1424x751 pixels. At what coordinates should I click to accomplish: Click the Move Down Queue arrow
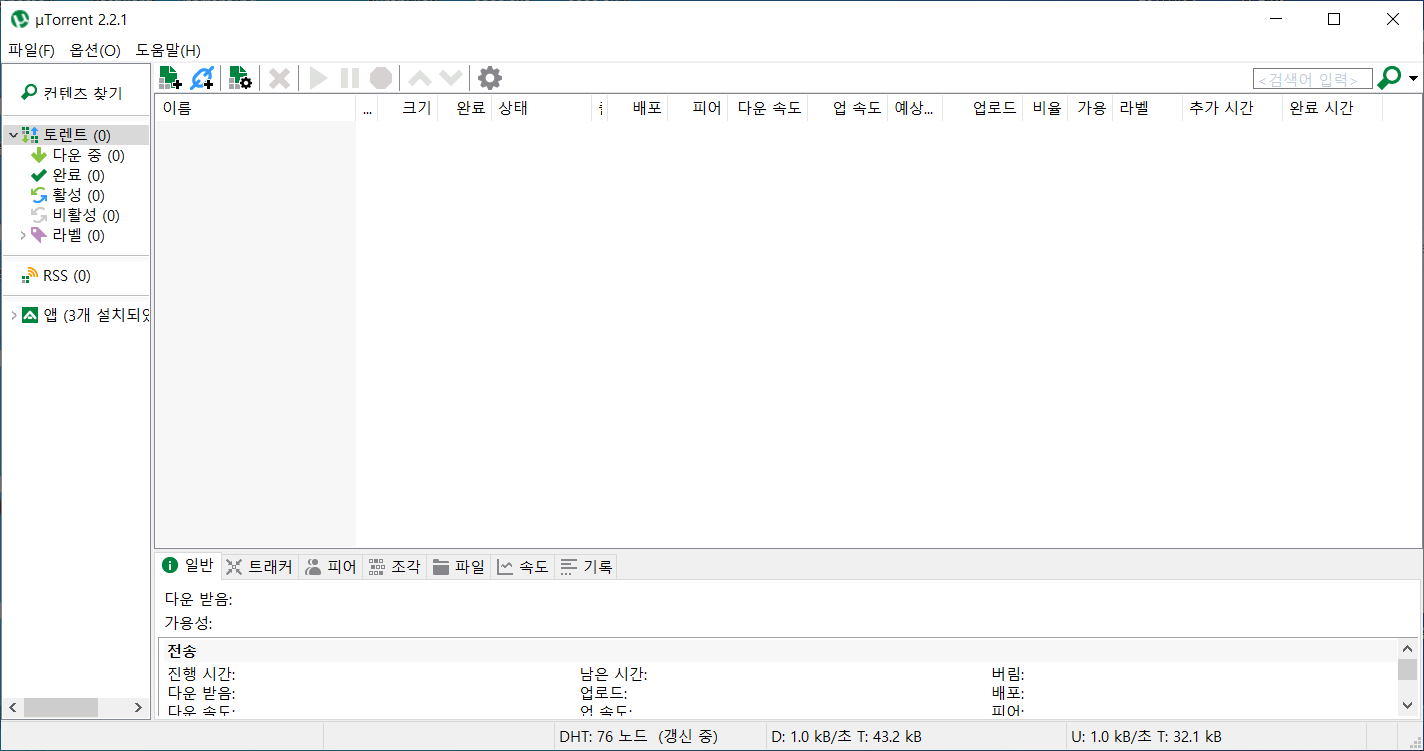coord(451,78)
